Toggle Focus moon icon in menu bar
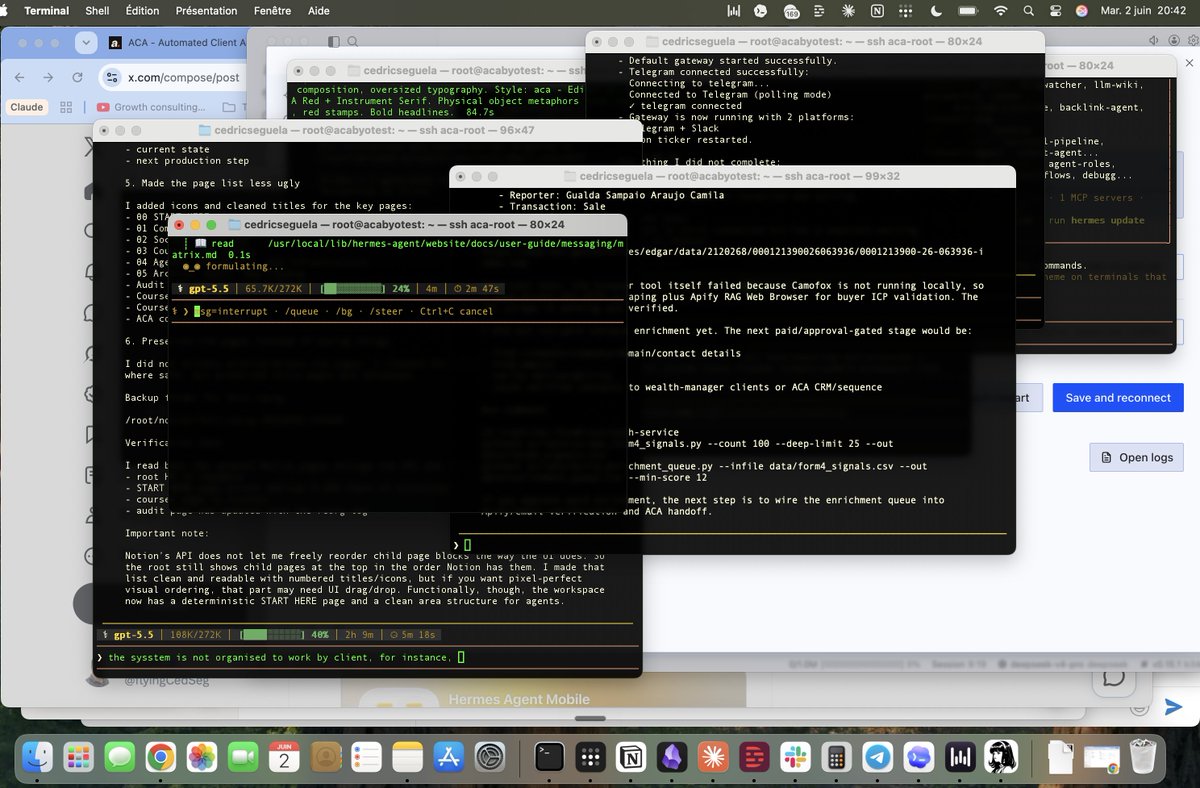The image size is (1200, 788). (x=936, y=11)
